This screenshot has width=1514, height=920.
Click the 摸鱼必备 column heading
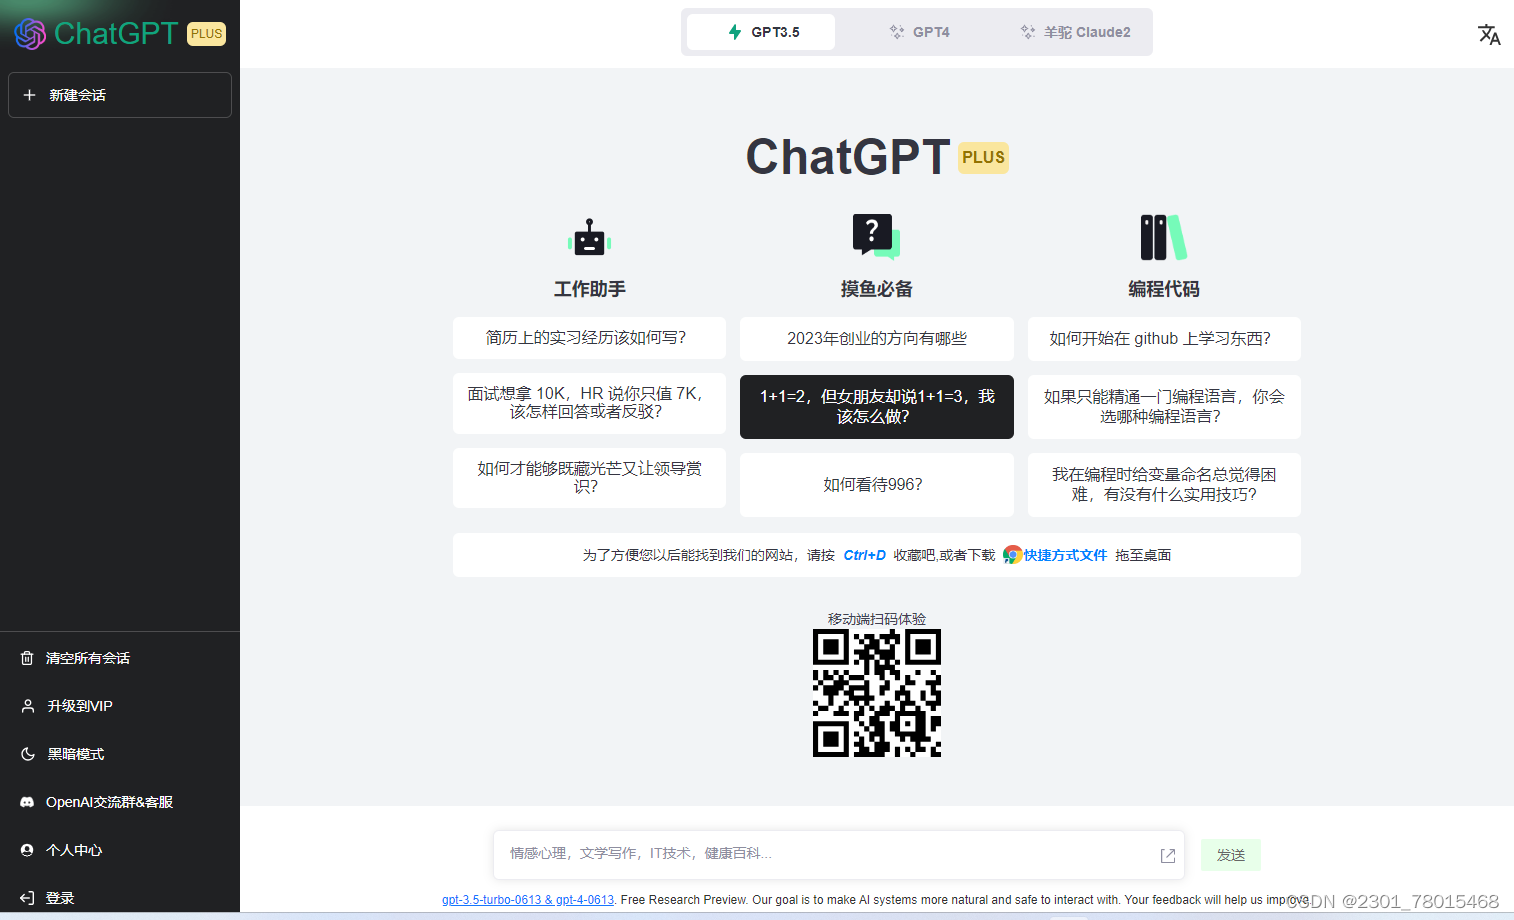click(x=877, y=289)
